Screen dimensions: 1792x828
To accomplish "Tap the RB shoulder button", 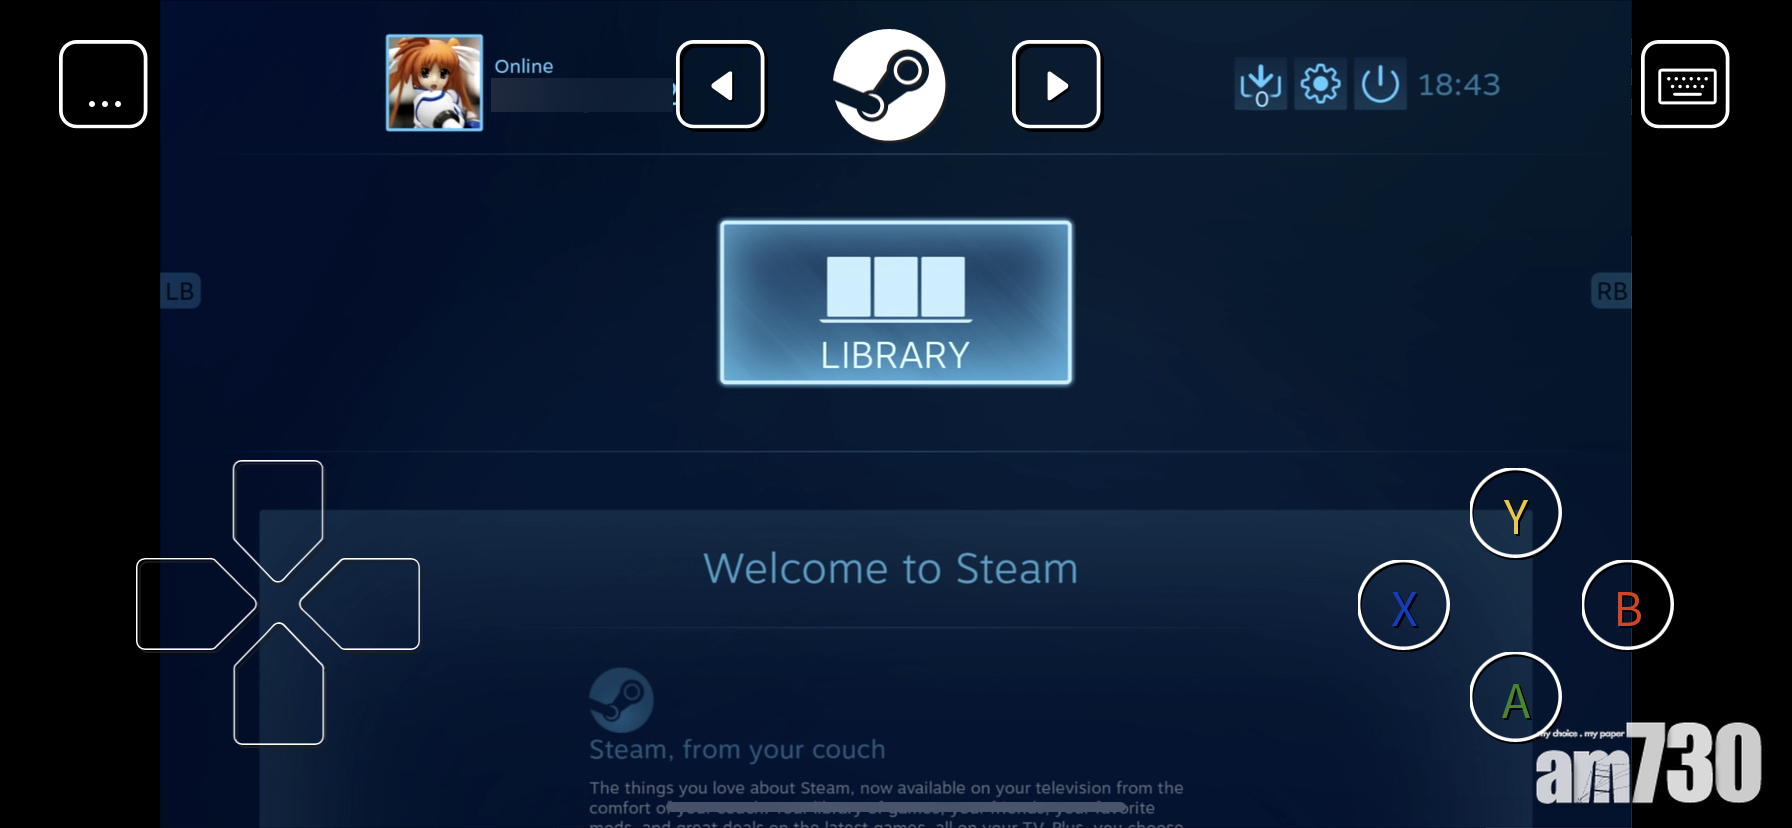I will [x=1610, y=291].
